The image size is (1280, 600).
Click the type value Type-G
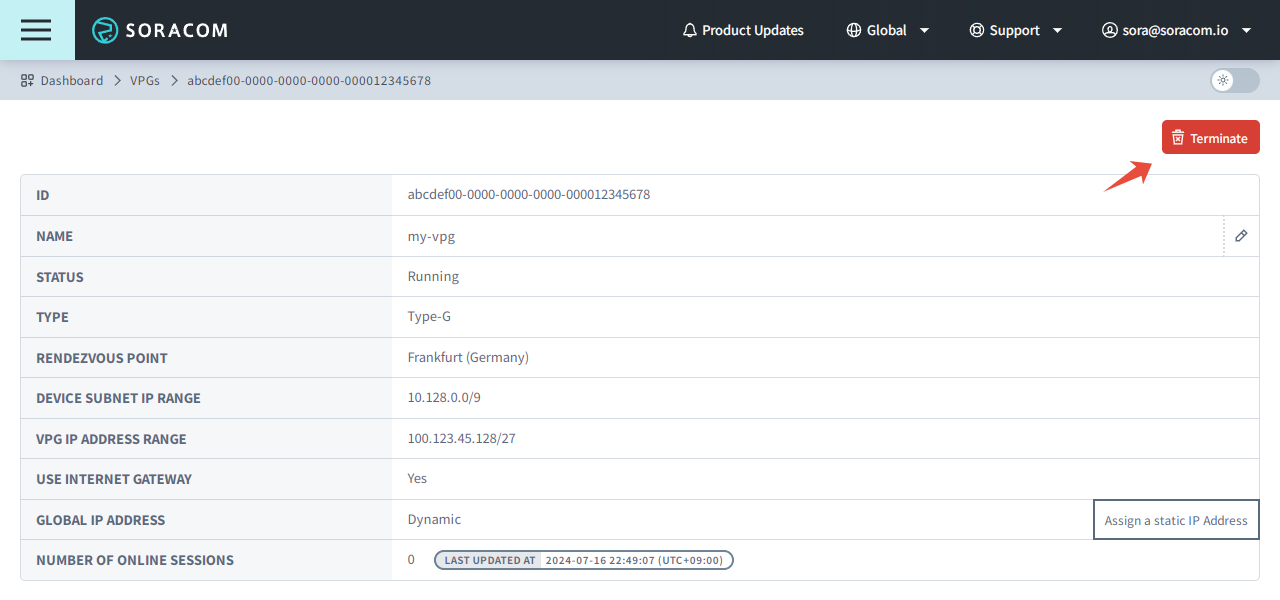pyautogui.click(x=430, y=317)
